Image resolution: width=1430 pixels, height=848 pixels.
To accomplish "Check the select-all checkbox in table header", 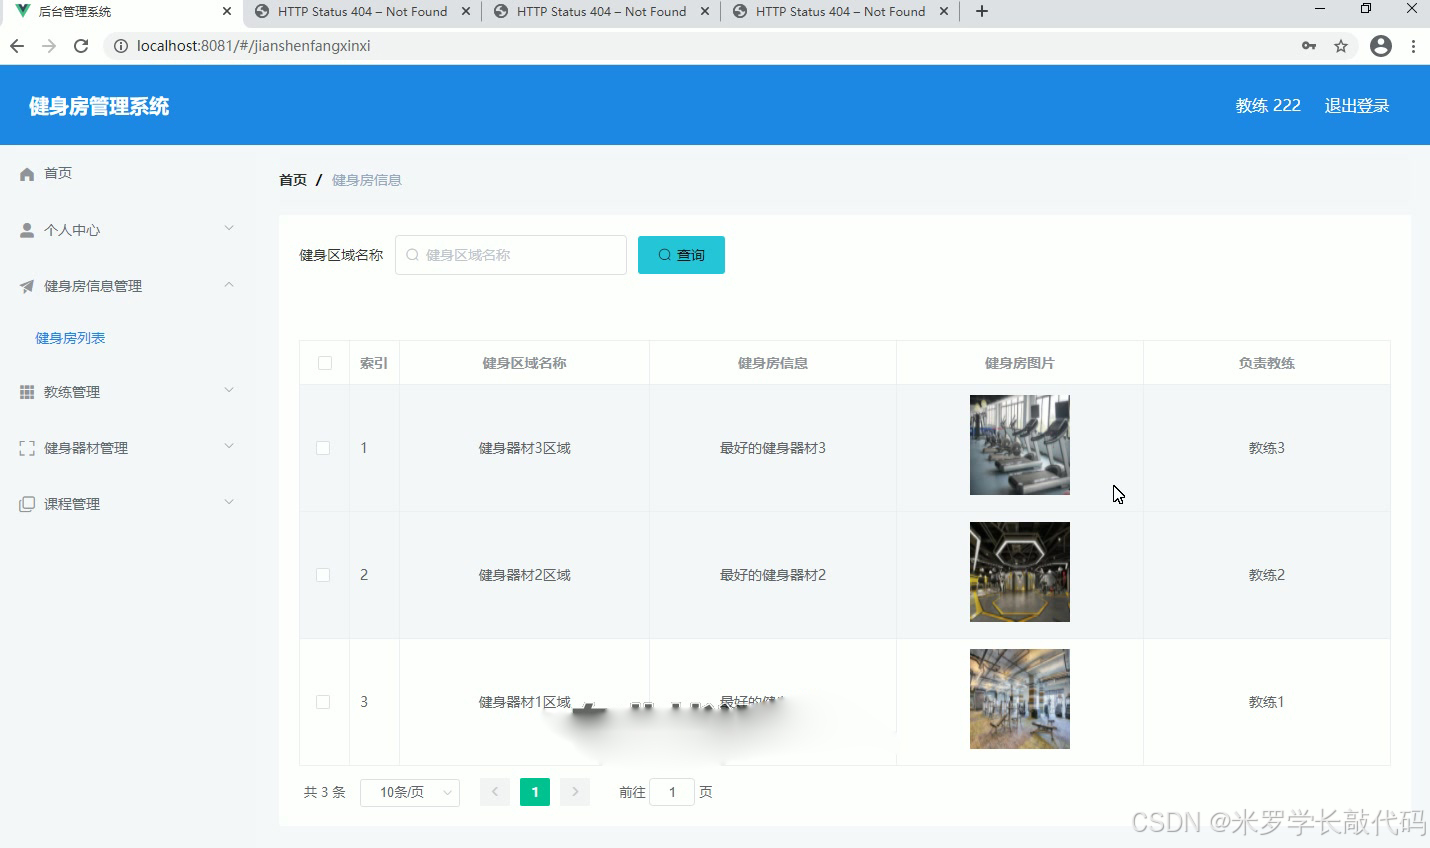I will 324,362.
